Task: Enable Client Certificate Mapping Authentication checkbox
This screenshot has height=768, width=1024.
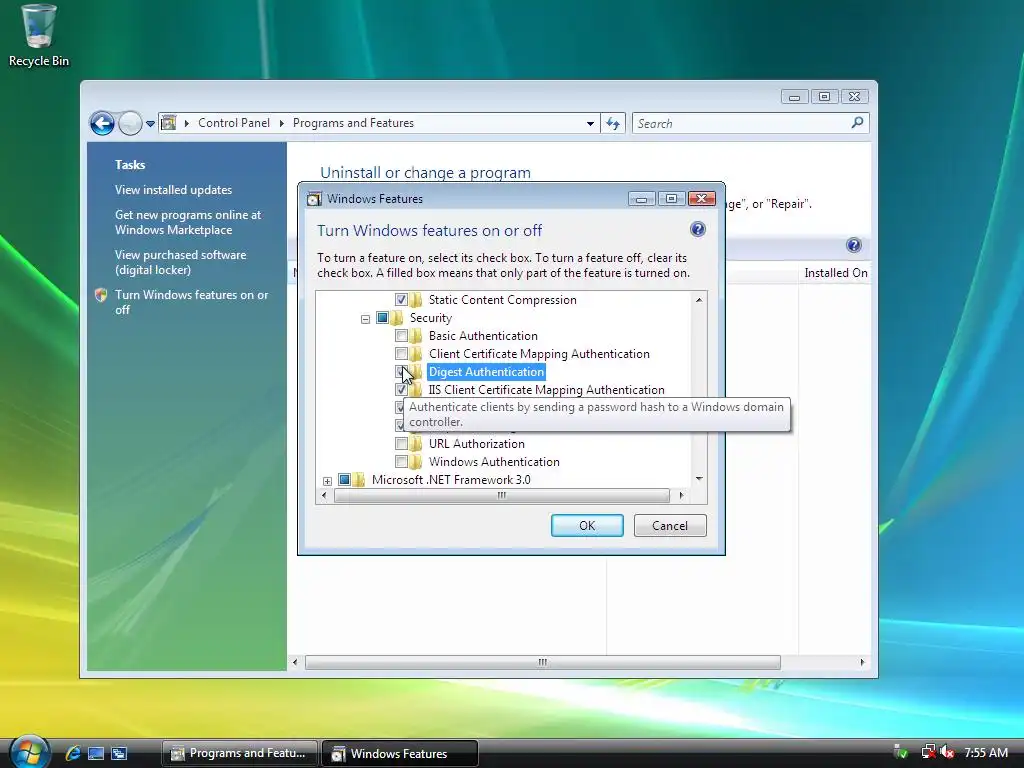Action: point(401,354)
